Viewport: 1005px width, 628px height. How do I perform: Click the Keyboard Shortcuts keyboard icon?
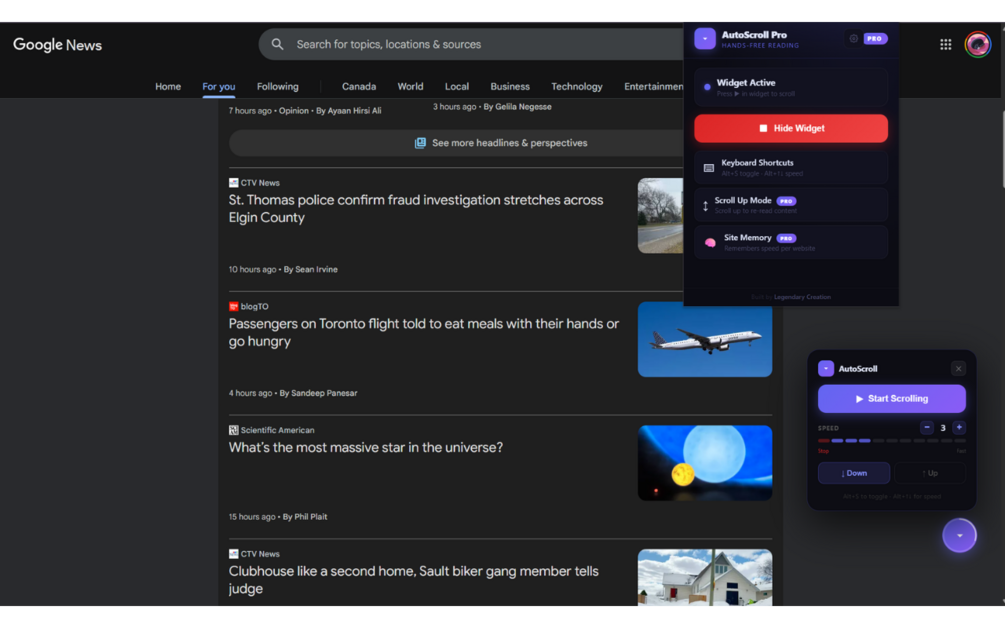coord(709,168)
